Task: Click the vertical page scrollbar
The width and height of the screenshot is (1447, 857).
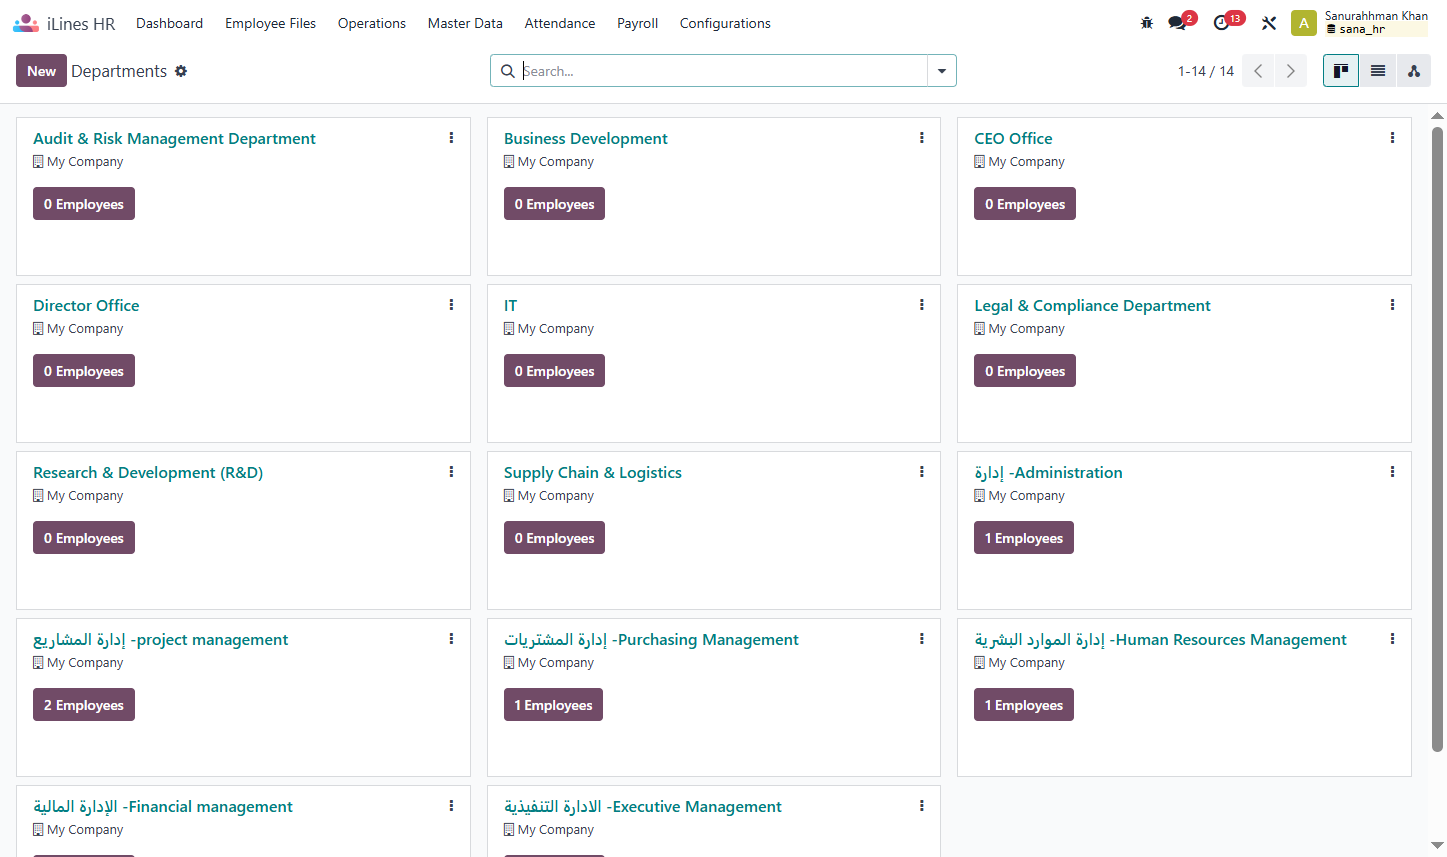Action: [x=1438, y=440]
